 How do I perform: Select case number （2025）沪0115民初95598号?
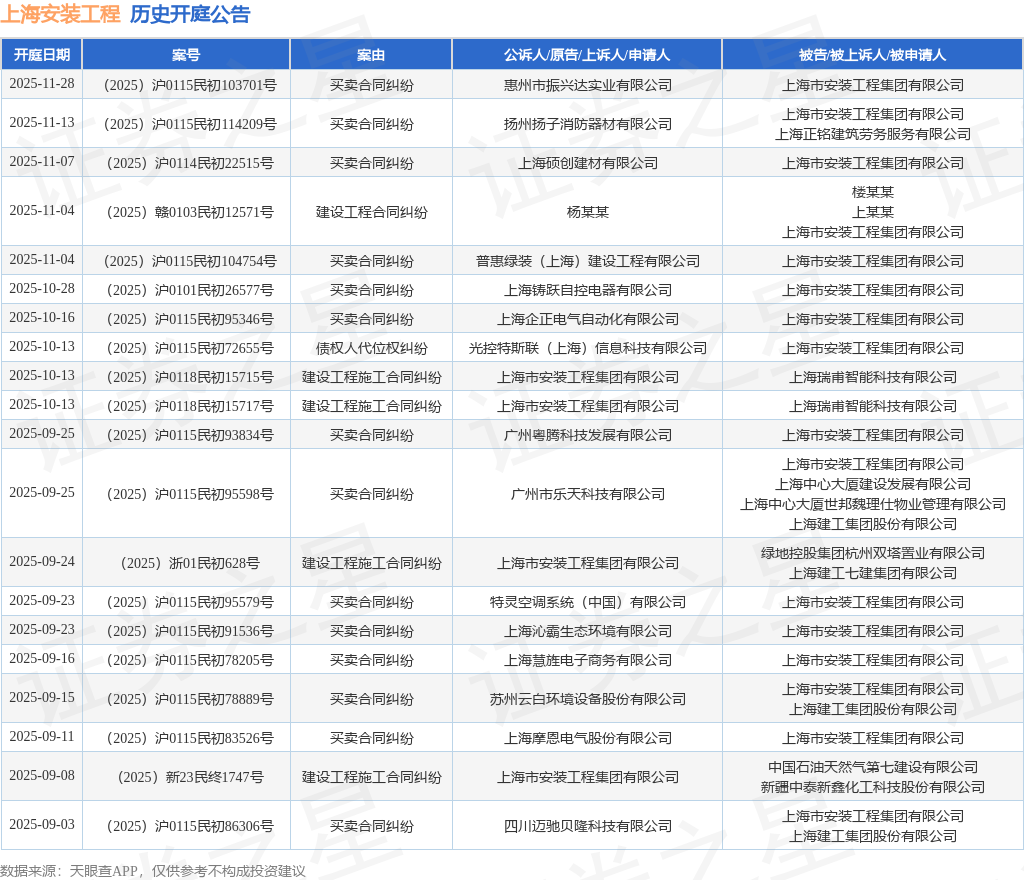pos(186,494)
